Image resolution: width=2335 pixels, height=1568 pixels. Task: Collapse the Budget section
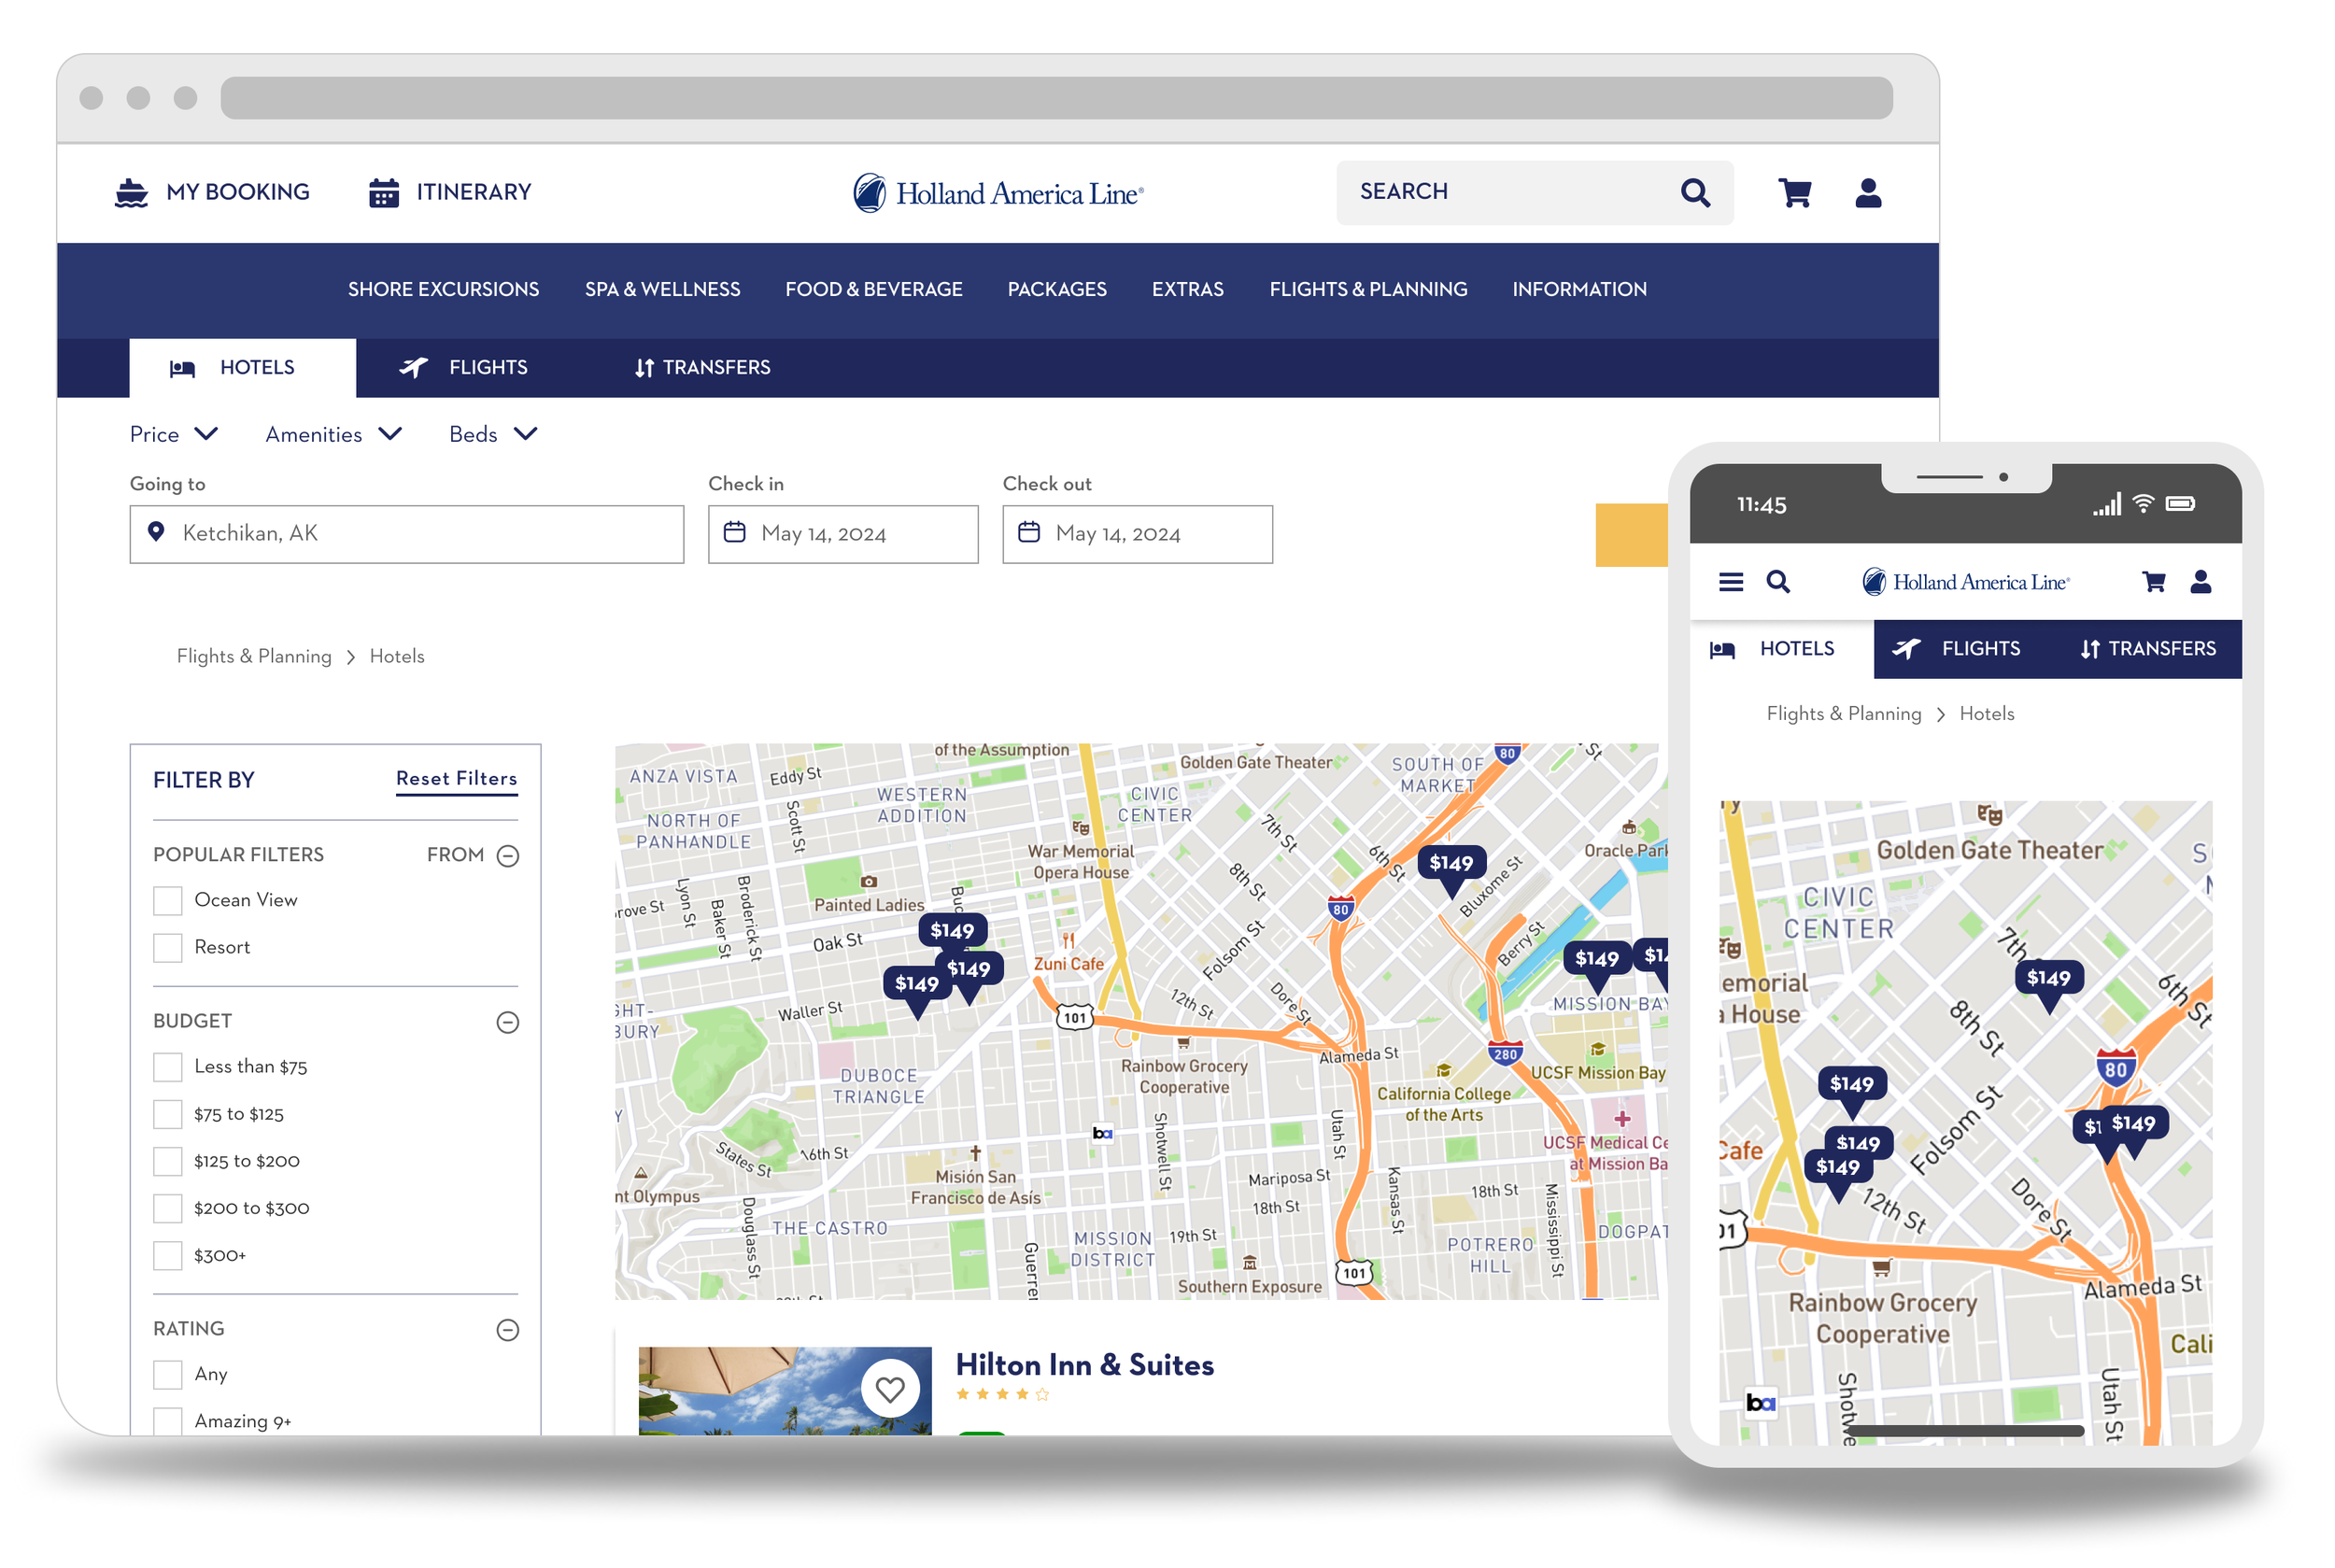coord(508,1022)
